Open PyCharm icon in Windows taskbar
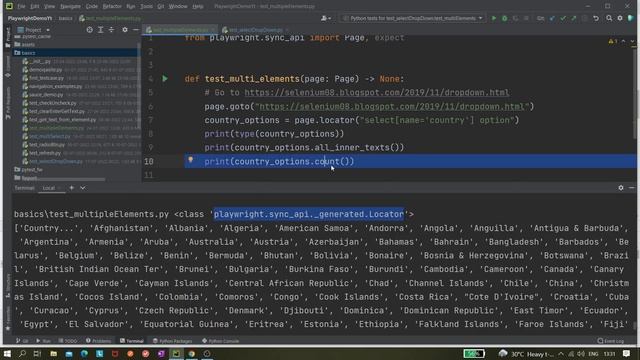Screen dimensions: 640x360 (x=176, y=353)
